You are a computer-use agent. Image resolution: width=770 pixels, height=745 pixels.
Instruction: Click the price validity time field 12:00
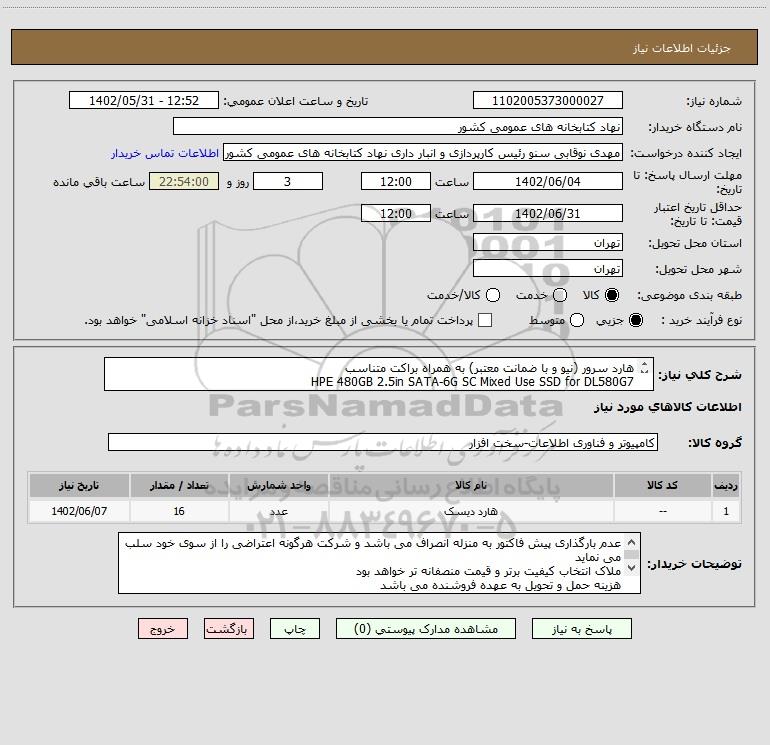pyautogui.click(x=396, y=214)
